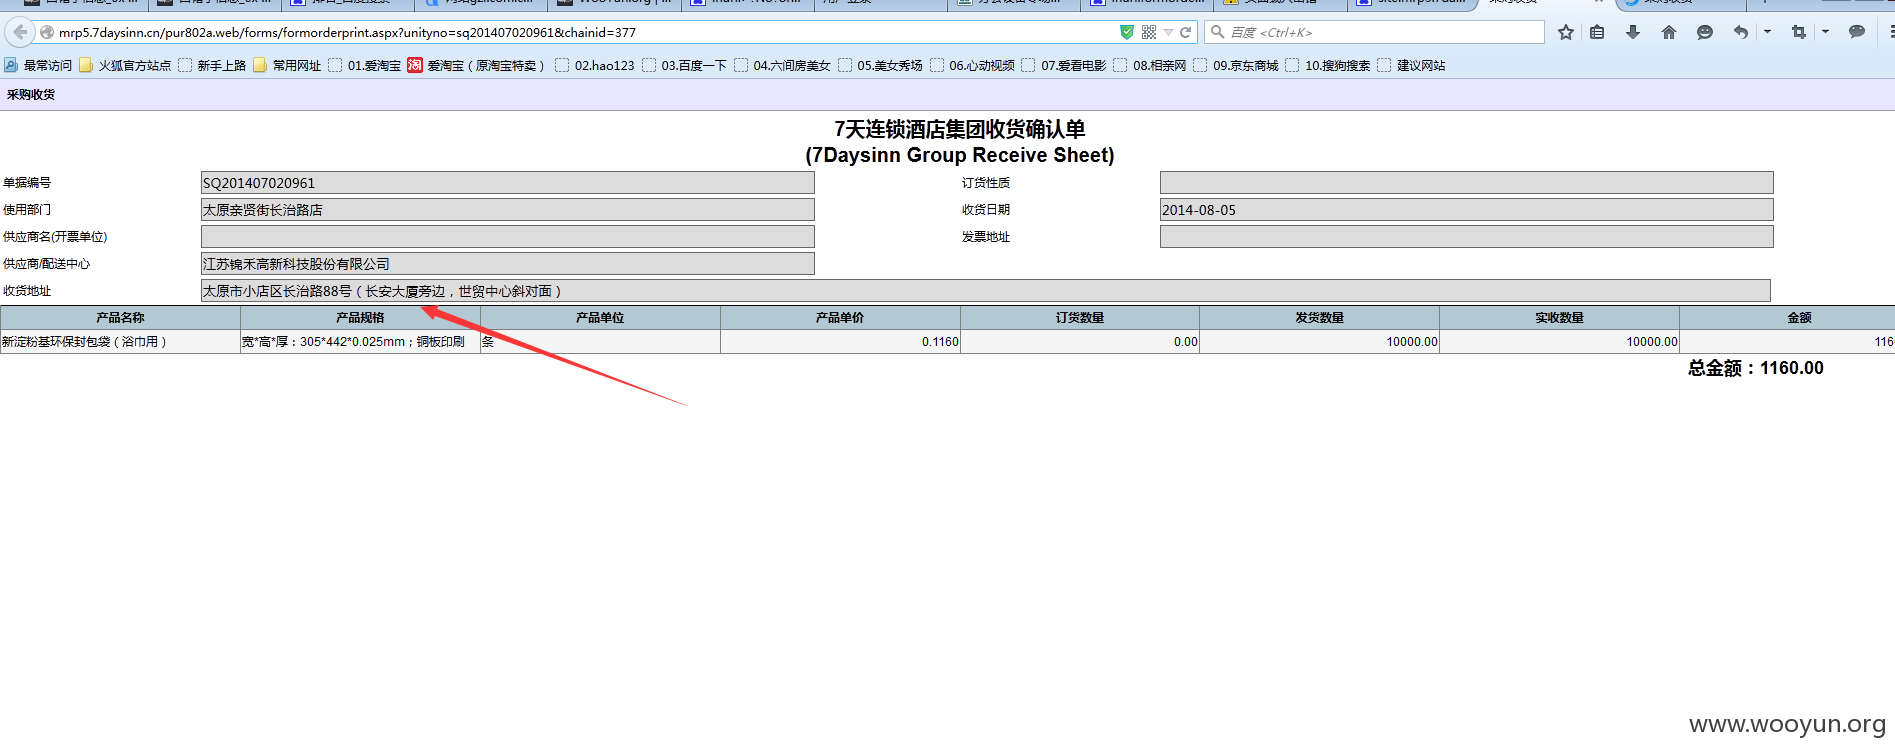Click the 收货地址 field 太原市小店区长治路88号
Screen dimensions: 1895x753
[986, 291]
